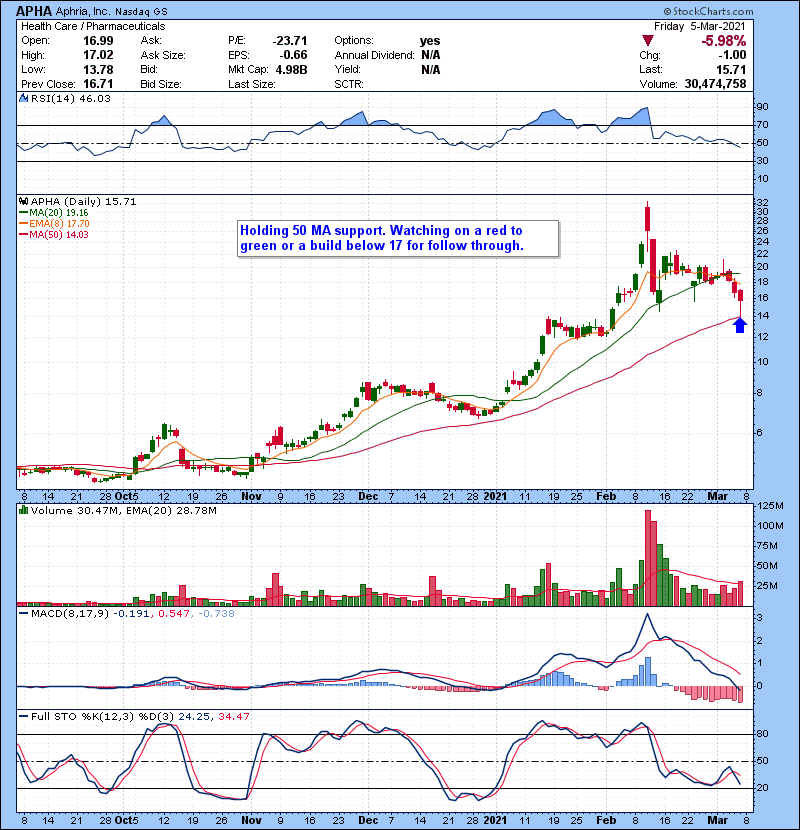The image size is (800, 830).
Task: Click the Annual Dividend label
Action: pyautogui.click(x=374, y=55)
